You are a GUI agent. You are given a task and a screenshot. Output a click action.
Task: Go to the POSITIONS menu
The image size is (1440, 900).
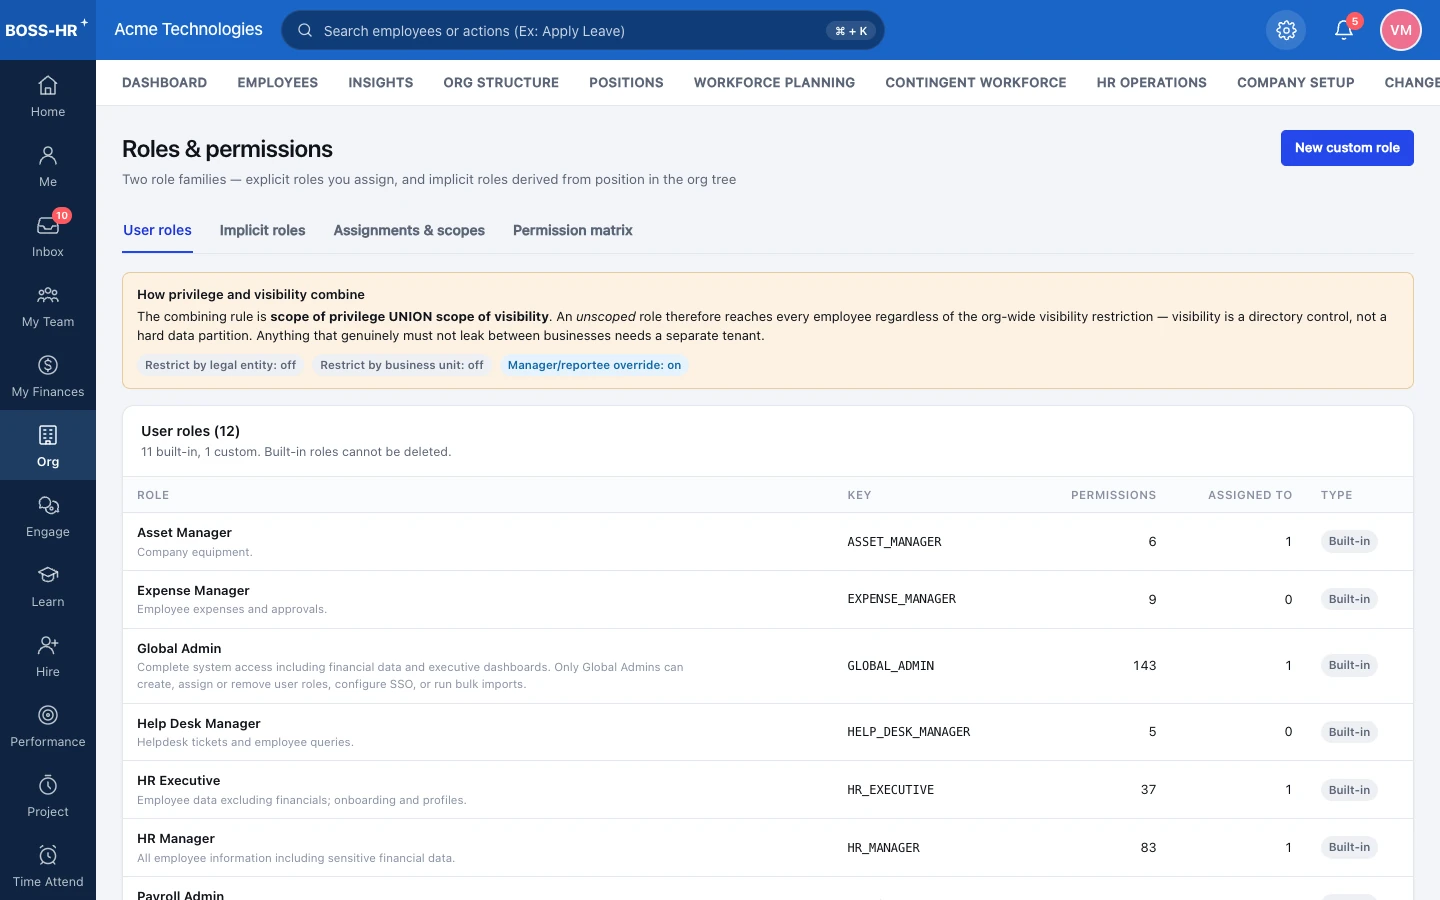coord(626,83)
